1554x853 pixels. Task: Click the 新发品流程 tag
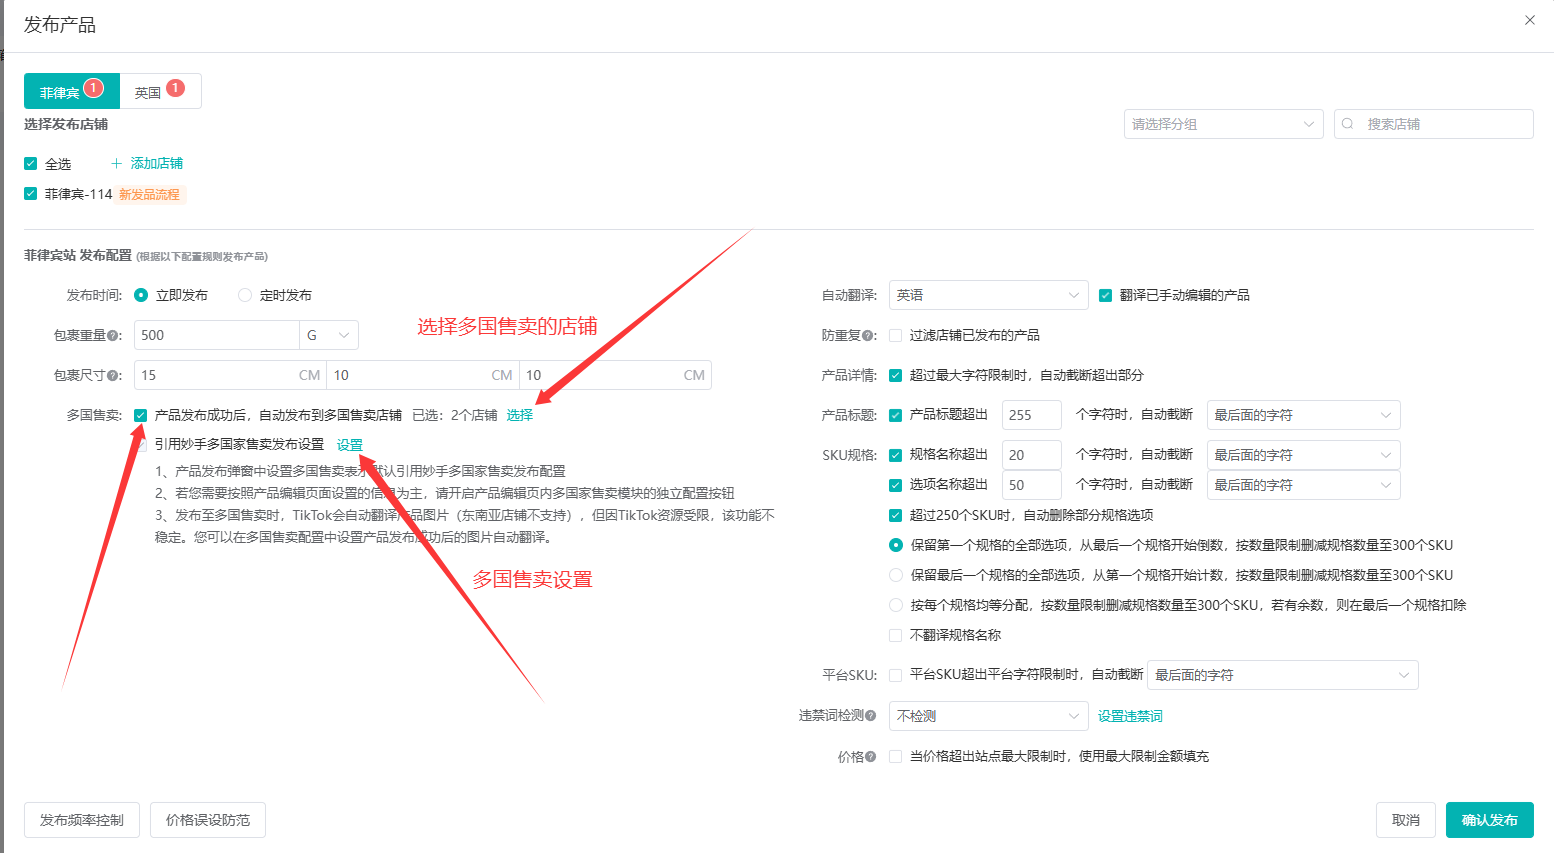[150, 194]
